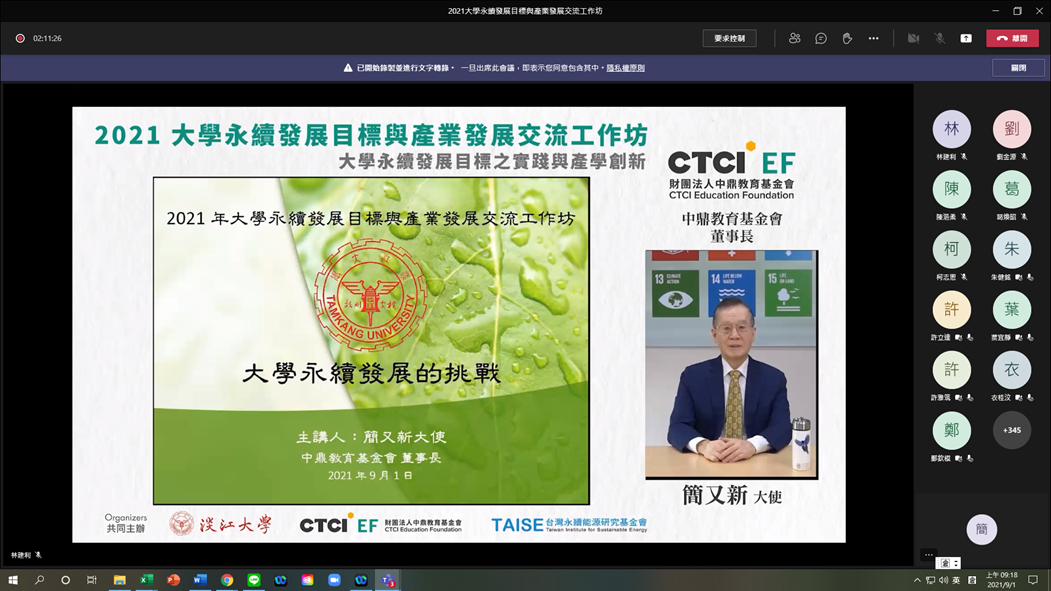Image resolution: width=1051 pixels, height=591 pixels.
Task: Open the LINE app in taskbar
Action: (x=254, y=580)
